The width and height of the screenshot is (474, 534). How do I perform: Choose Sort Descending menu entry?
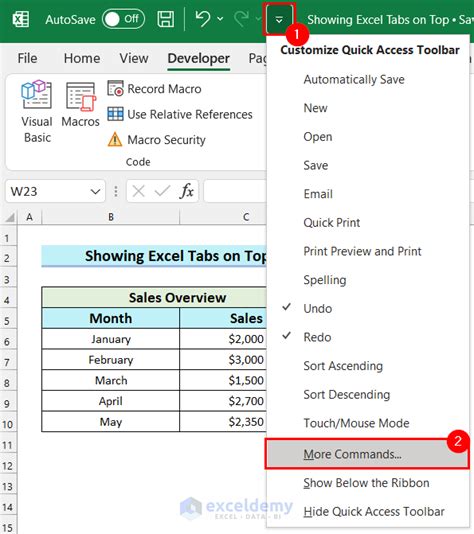coord(367,394)
